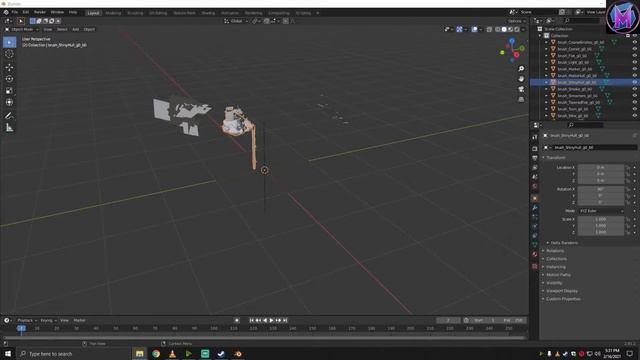Expand the Instancing panel

555,267
